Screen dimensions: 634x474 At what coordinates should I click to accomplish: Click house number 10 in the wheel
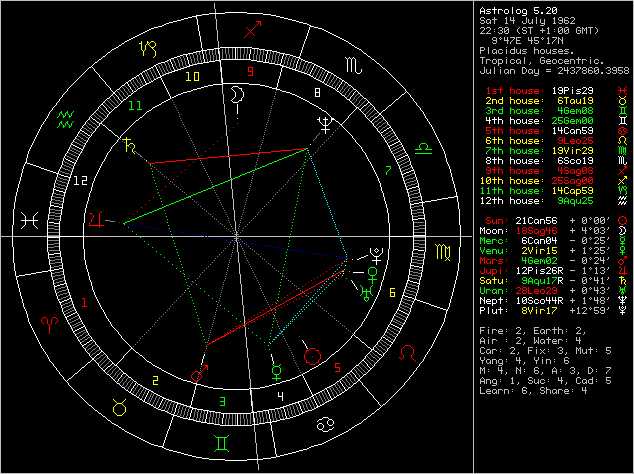coord(193,76)
